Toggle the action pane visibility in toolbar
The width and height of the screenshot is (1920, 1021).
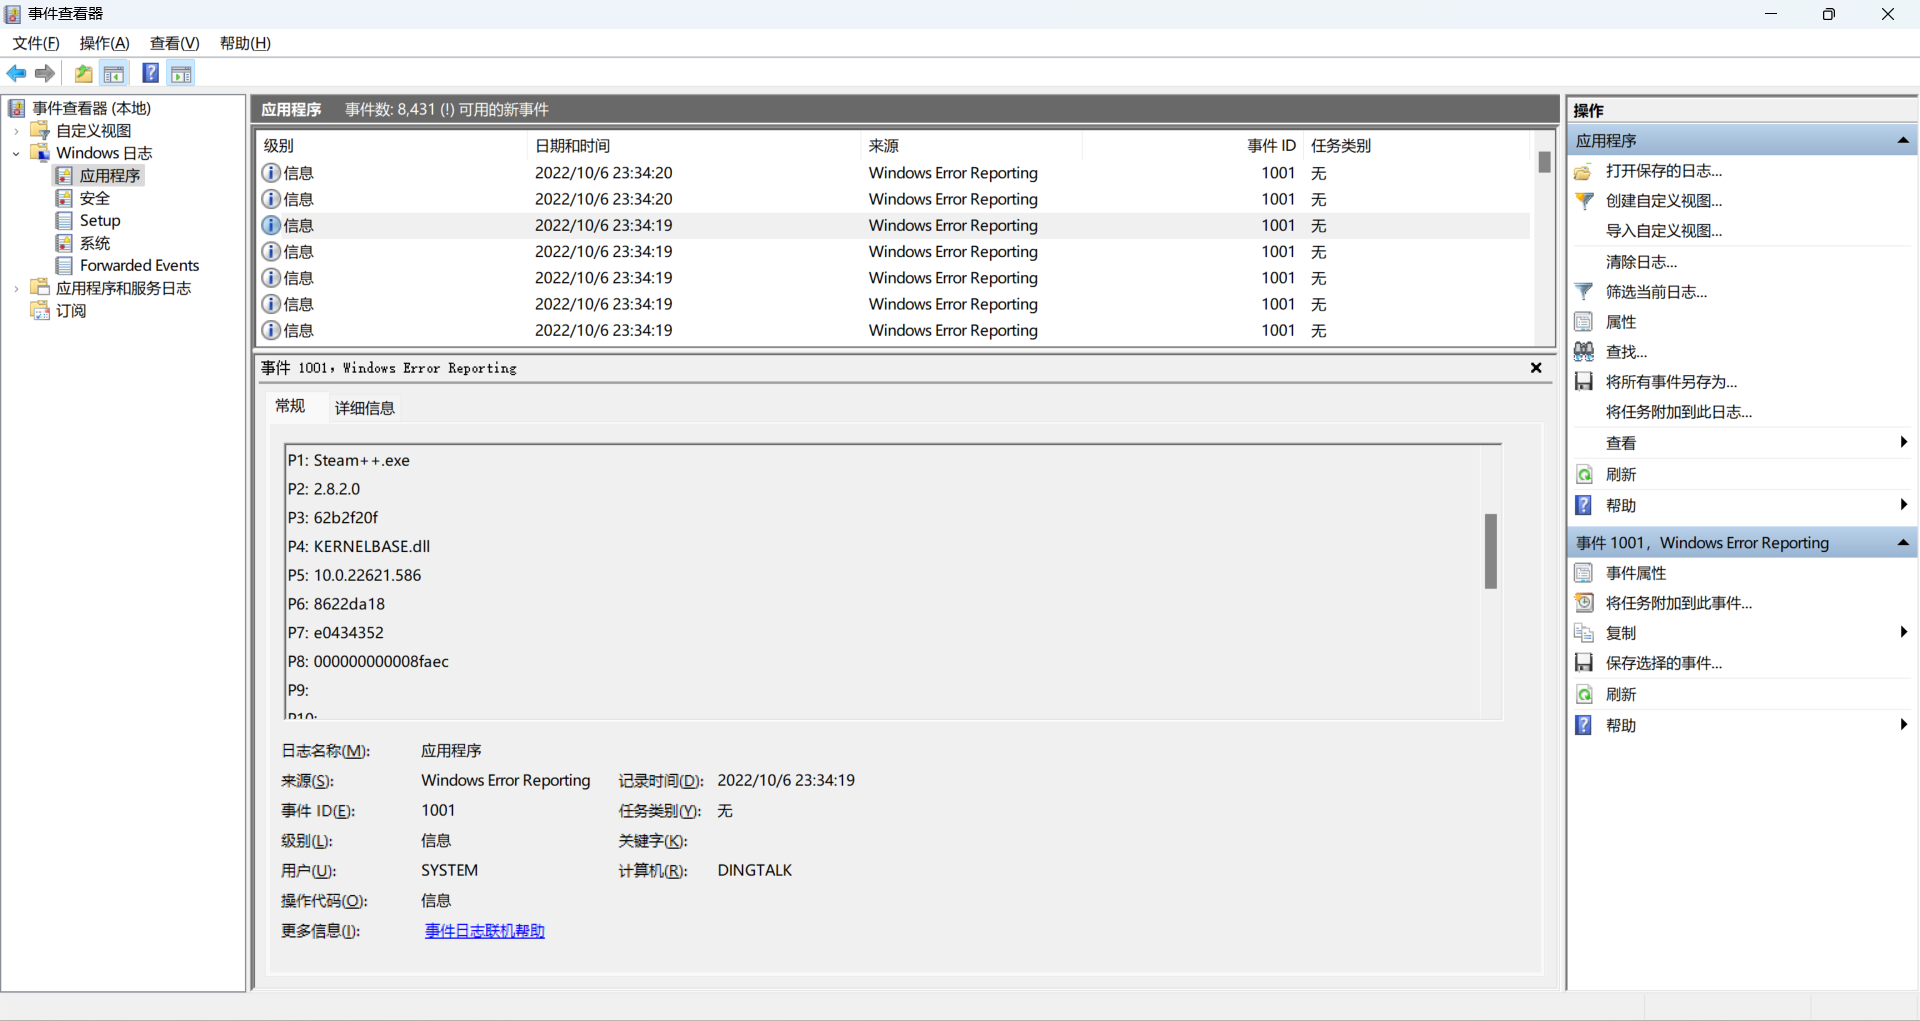(181, 73)
